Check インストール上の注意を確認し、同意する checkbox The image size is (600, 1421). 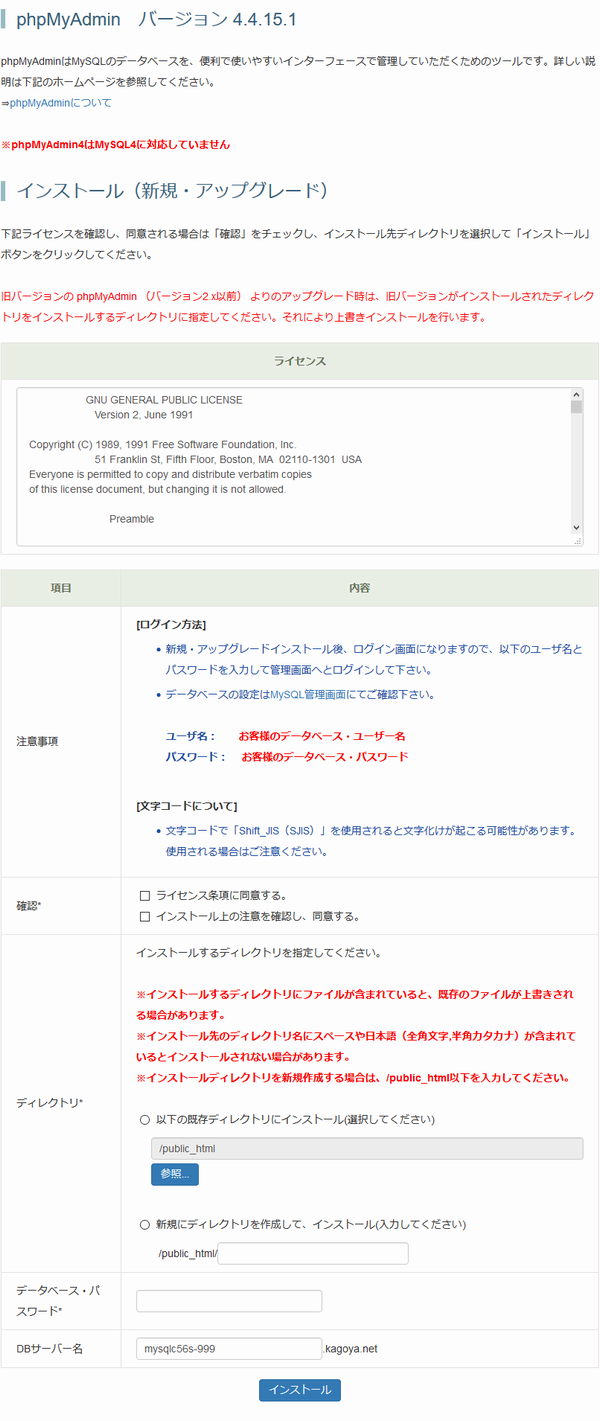[x=145, y=916]
